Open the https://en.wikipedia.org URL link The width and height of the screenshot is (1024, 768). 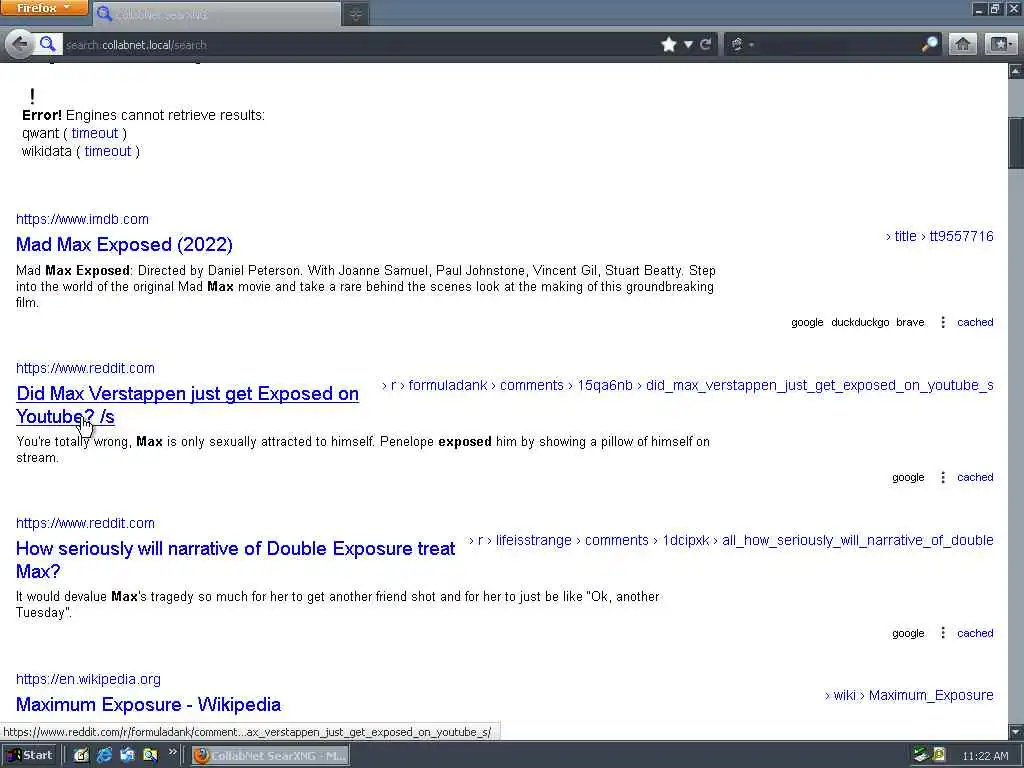coord(88,679)
